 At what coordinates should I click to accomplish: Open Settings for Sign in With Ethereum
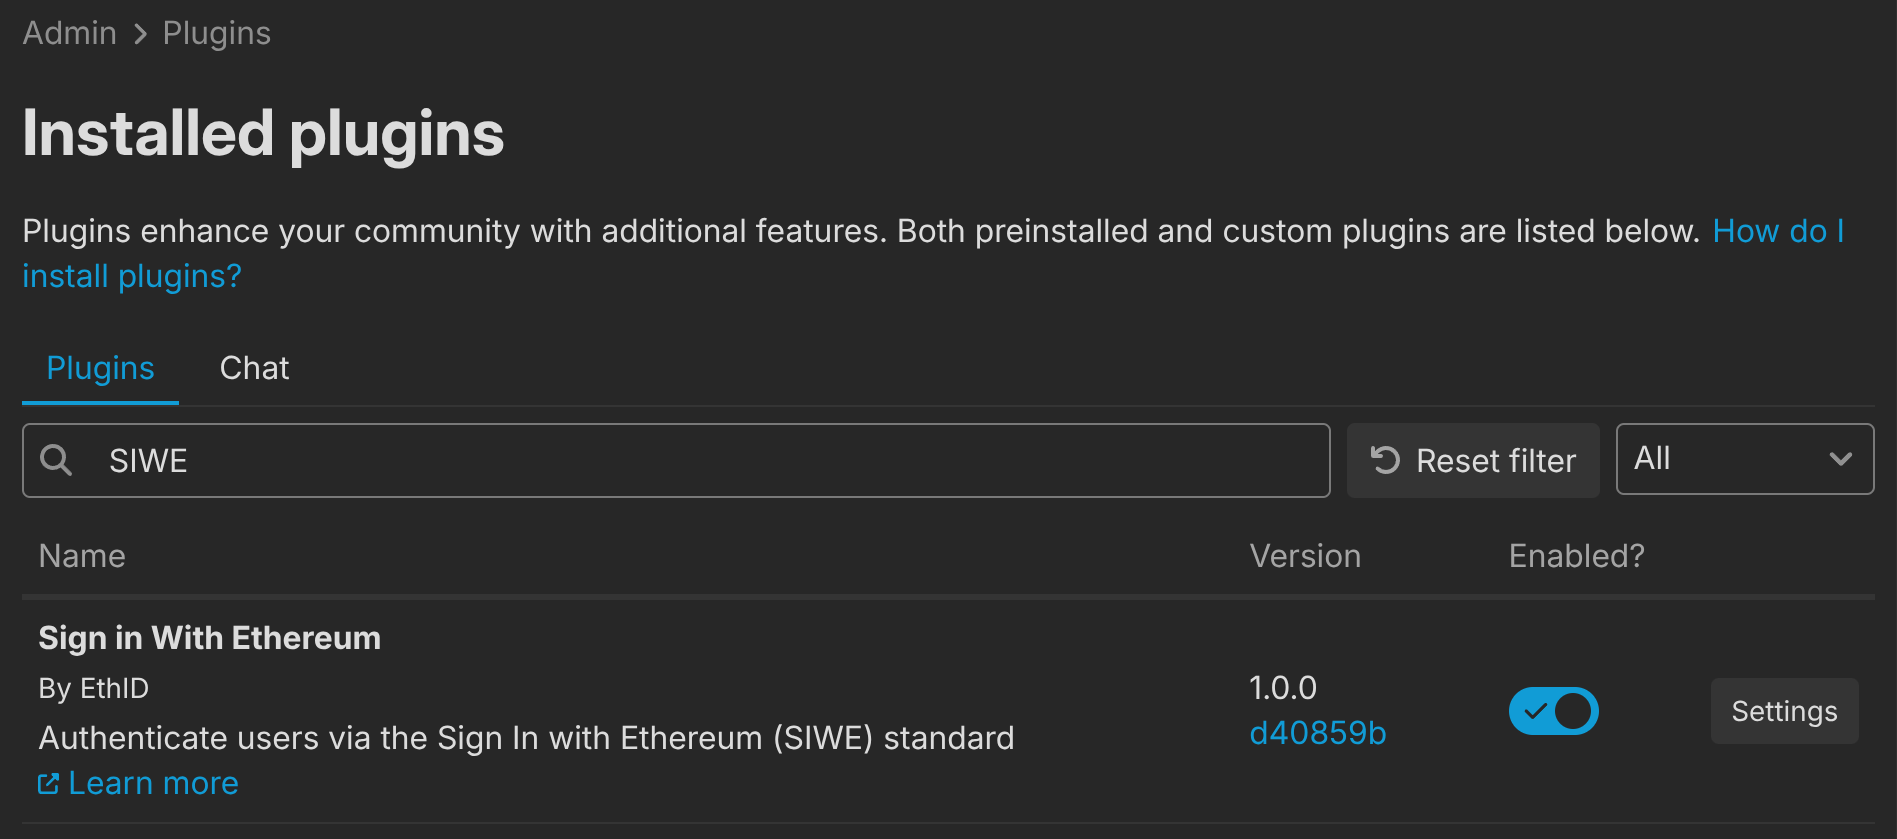(1784, 711)
